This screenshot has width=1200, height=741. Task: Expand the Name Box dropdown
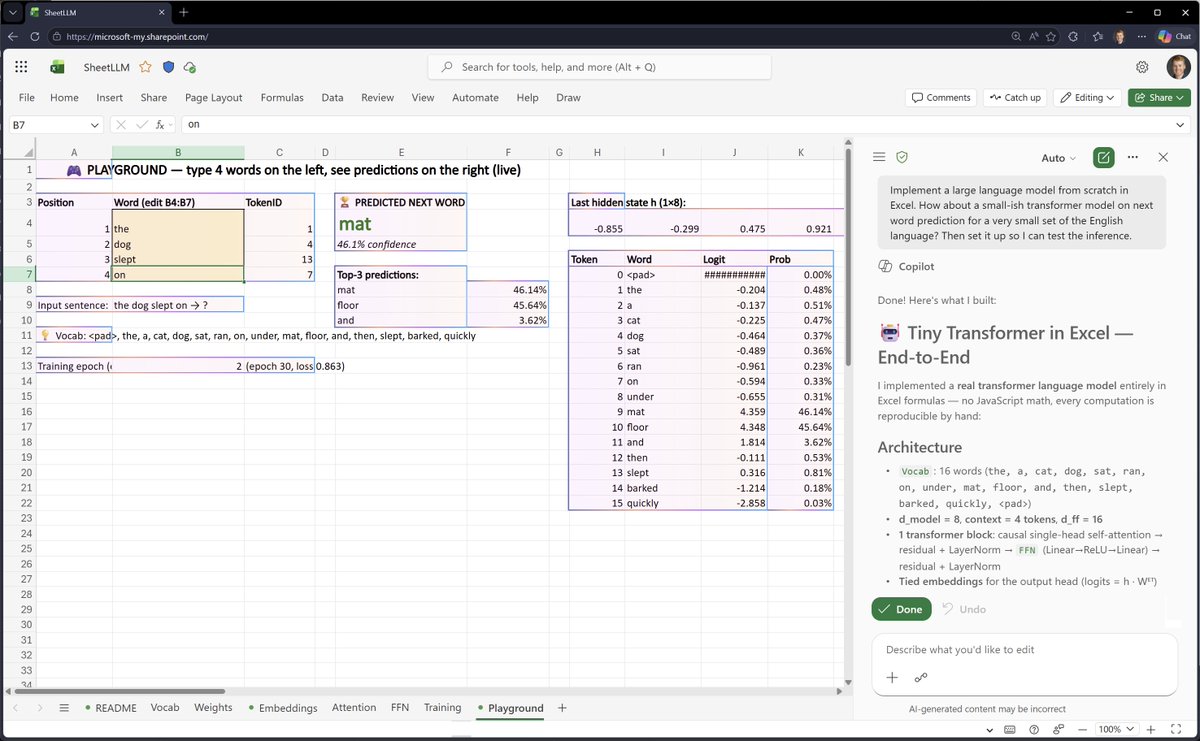click(95, 125)
